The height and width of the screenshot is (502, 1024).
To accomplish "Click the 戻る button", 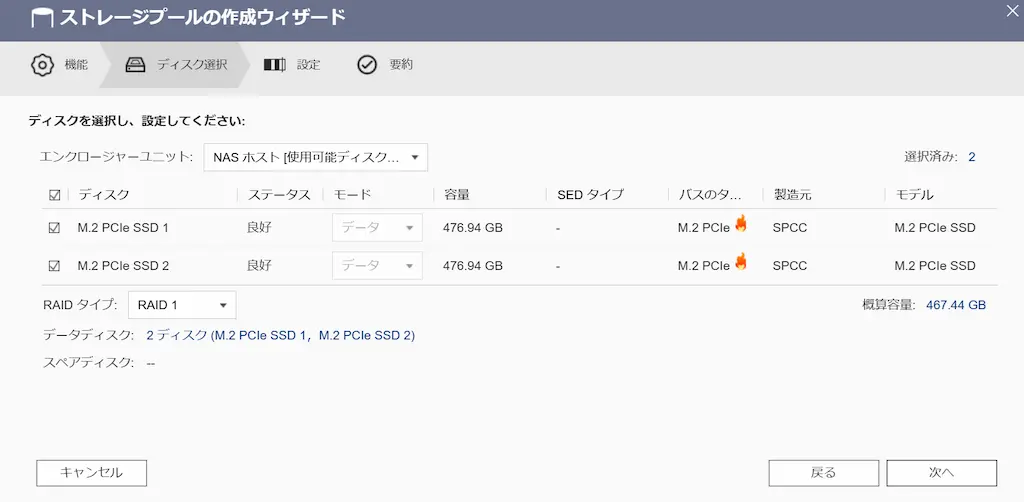I will click(824, 473).
